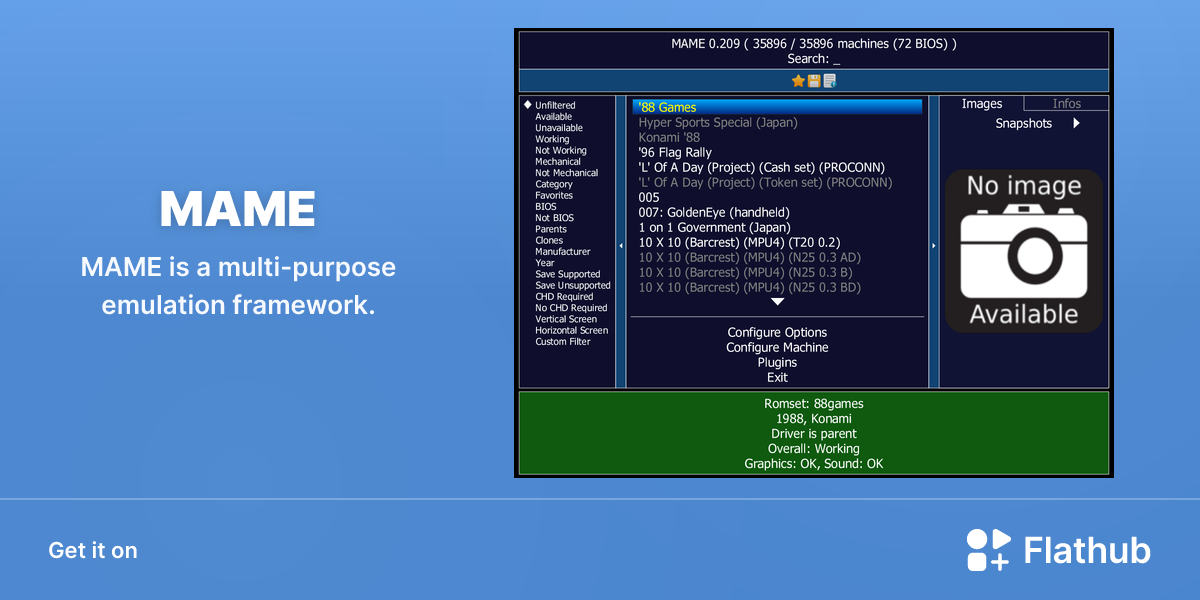
Task: Click the favorites star icon
Action: tap(798, 81)
